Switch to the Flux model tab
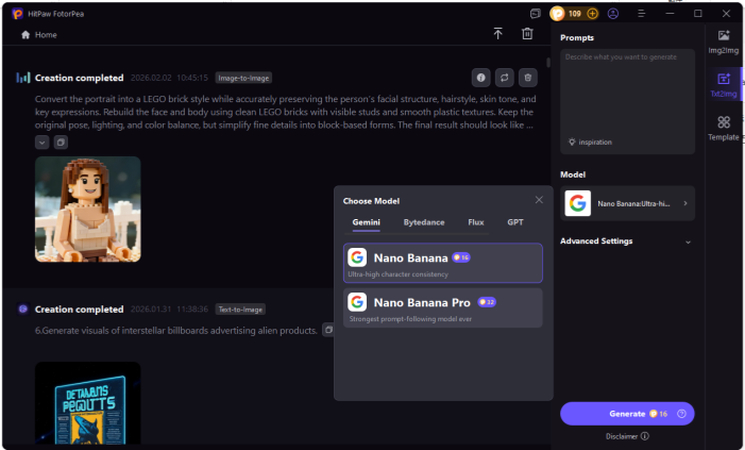 tap(476, 222)
